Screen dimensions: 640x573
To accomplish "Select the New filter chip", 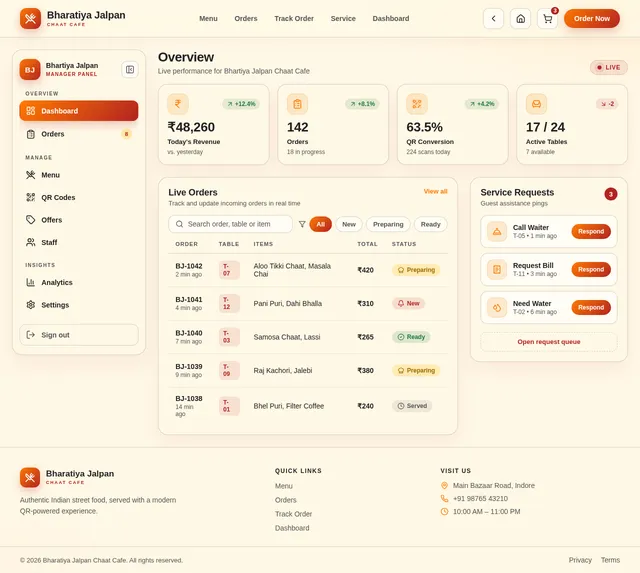I will (349, 224).
